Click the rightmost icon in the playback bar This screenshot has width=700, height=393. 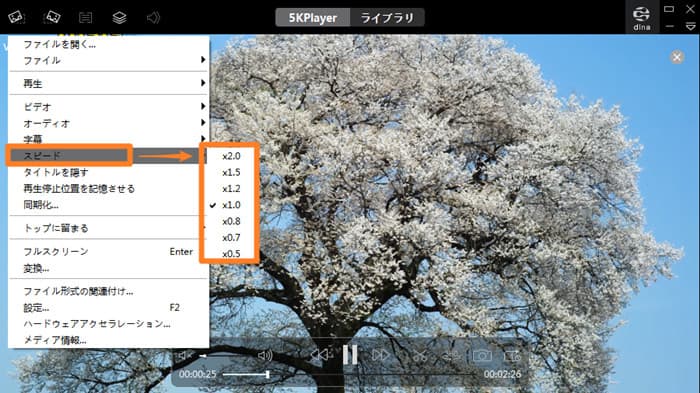point(512,356)
